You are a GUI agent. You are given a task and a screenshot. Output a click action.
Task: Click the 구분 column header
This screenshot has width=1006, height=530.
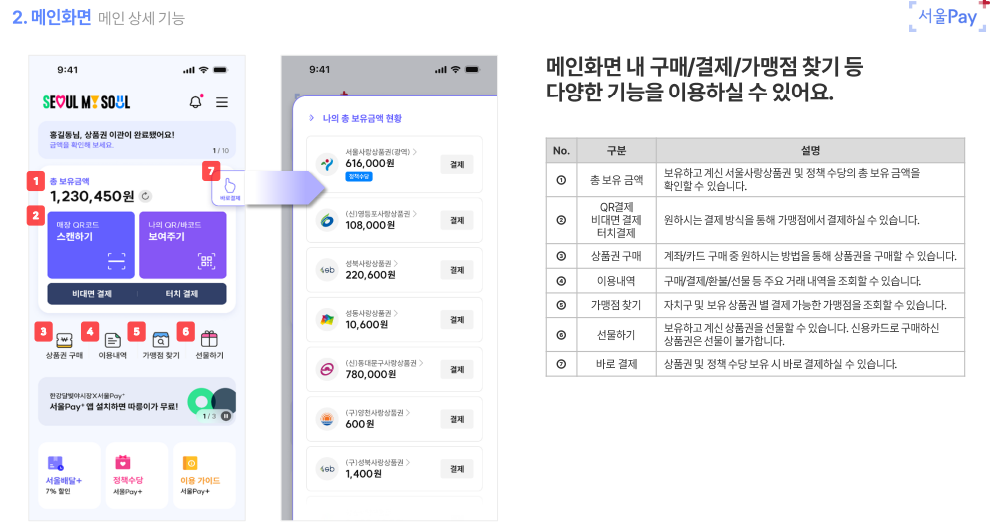(616, 150)
